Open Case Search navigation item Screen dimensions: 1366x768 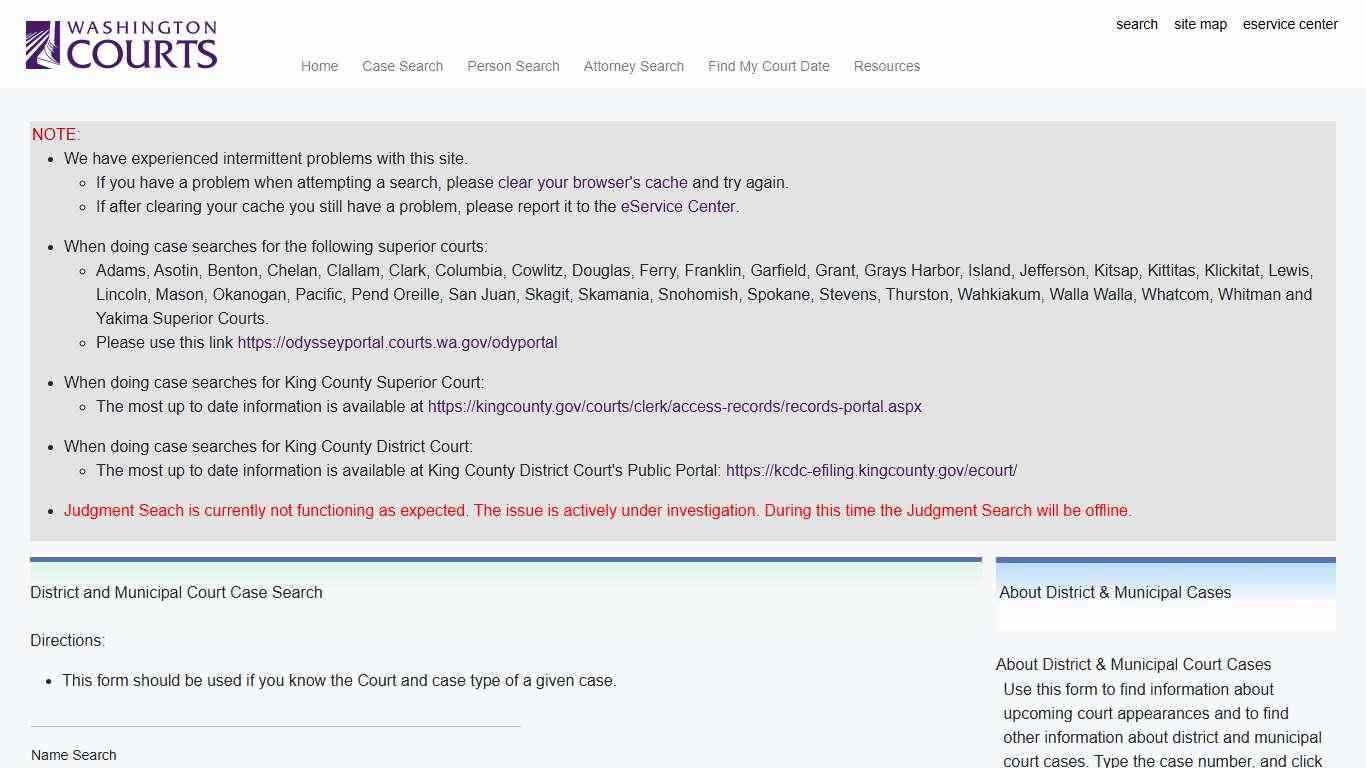[402, 66]
